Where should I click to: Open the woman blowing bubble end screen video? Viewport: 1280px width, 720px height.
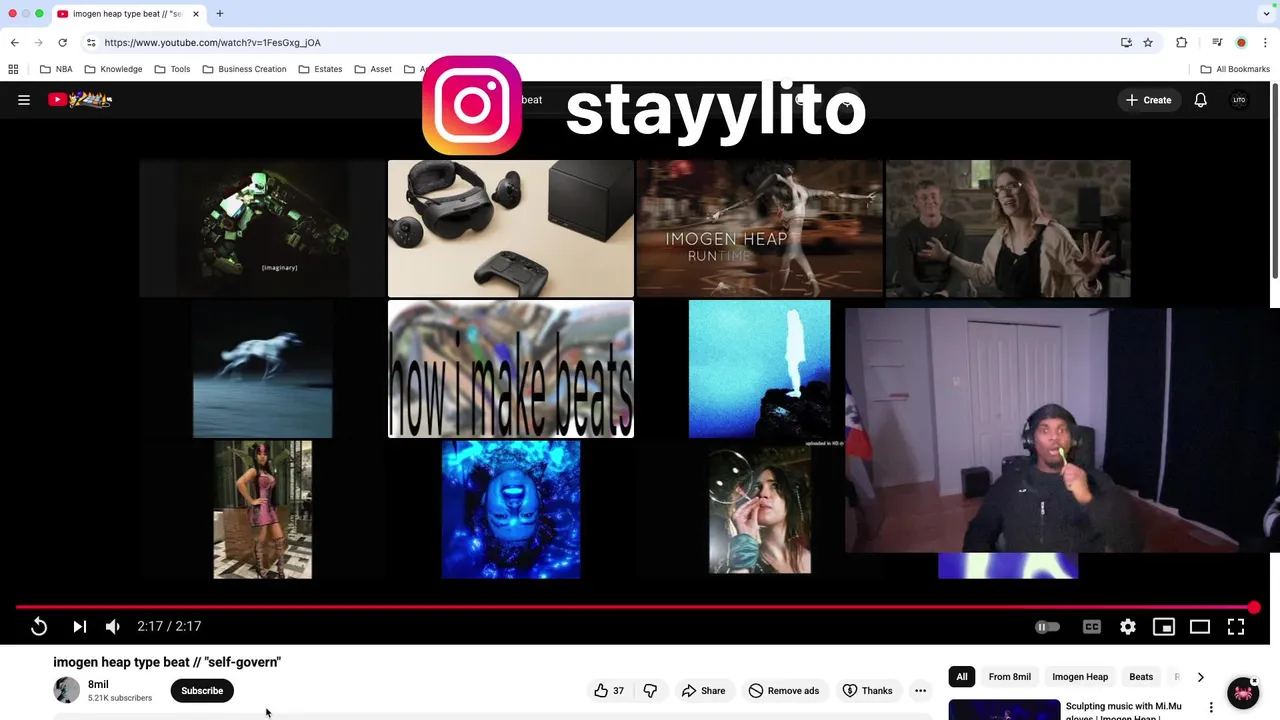760,509
